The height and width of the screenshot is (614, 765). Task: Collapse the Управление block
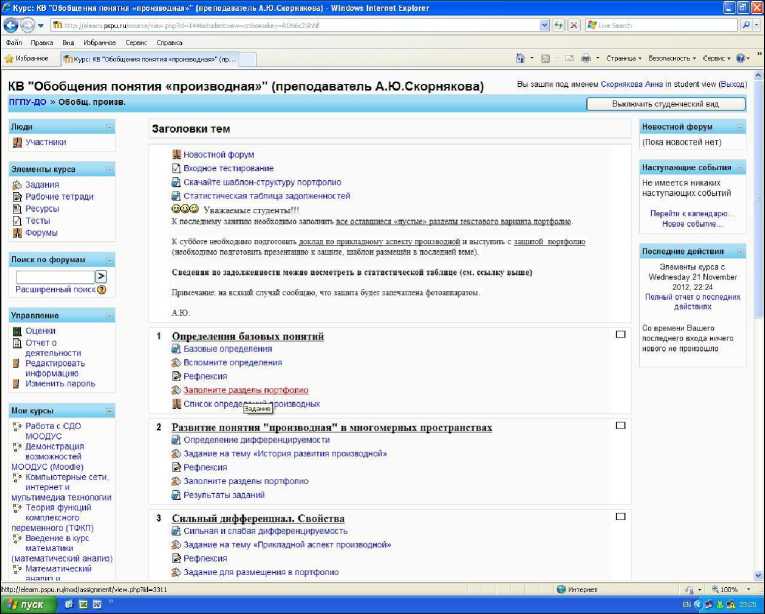tap(109, 316)
